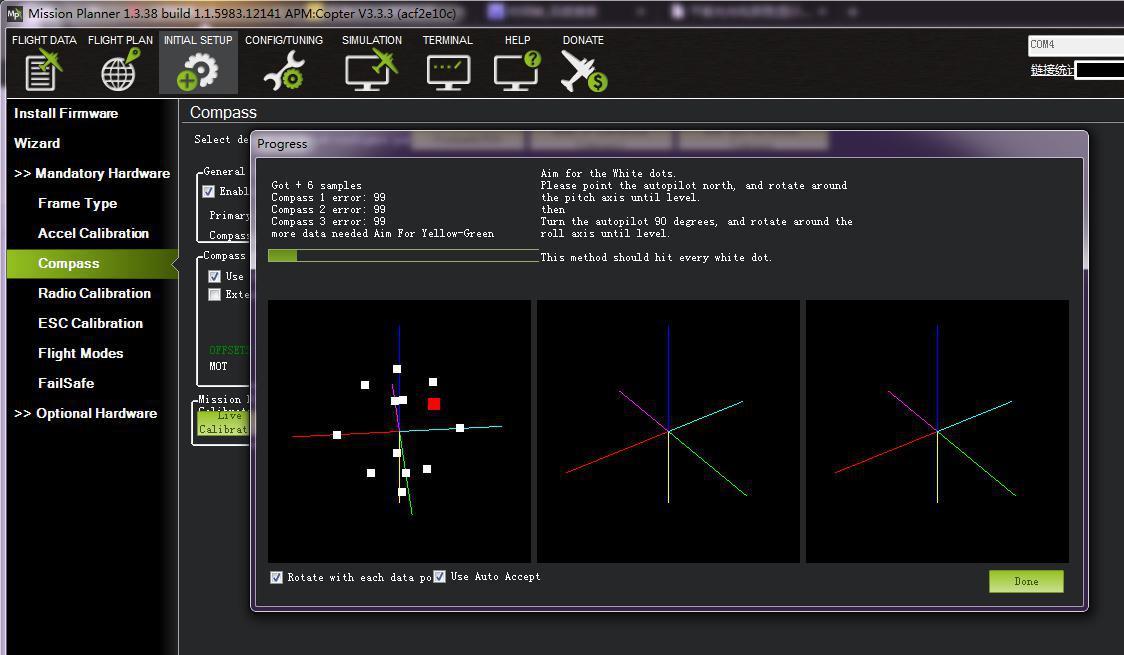1124x655 pixels.
Task: Toggle the External compass checkbox
Action: coord(214,295)
